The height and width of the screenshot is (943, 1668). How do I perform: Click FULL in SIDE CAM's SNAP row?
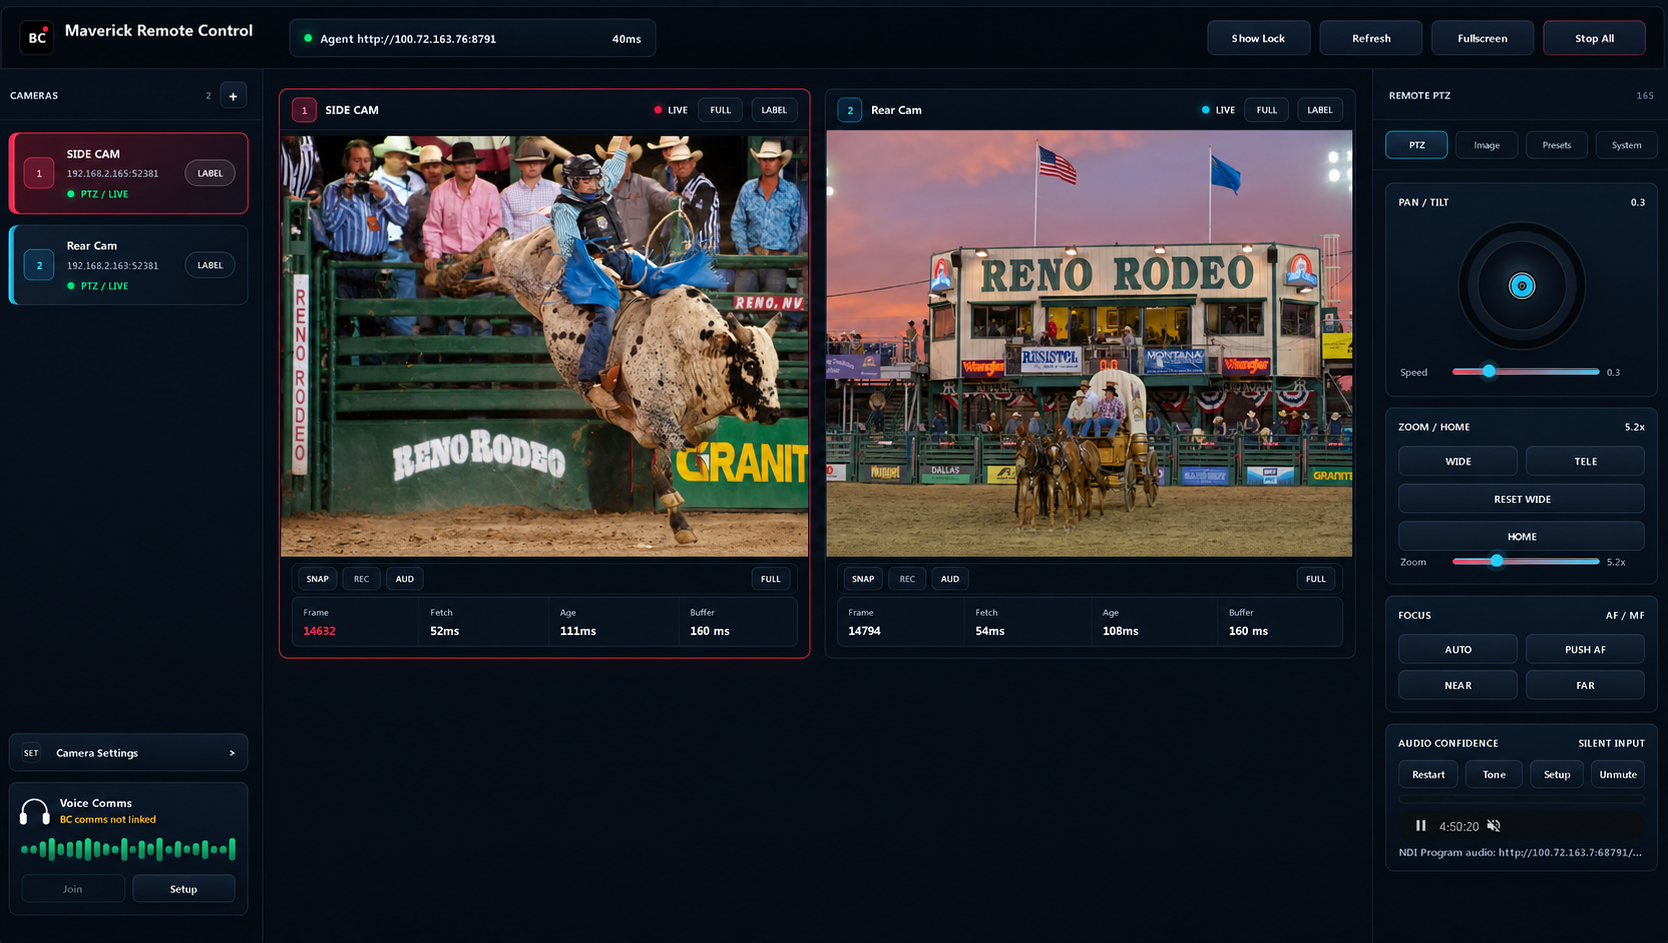pyautogui.click(x=770, y=579)
